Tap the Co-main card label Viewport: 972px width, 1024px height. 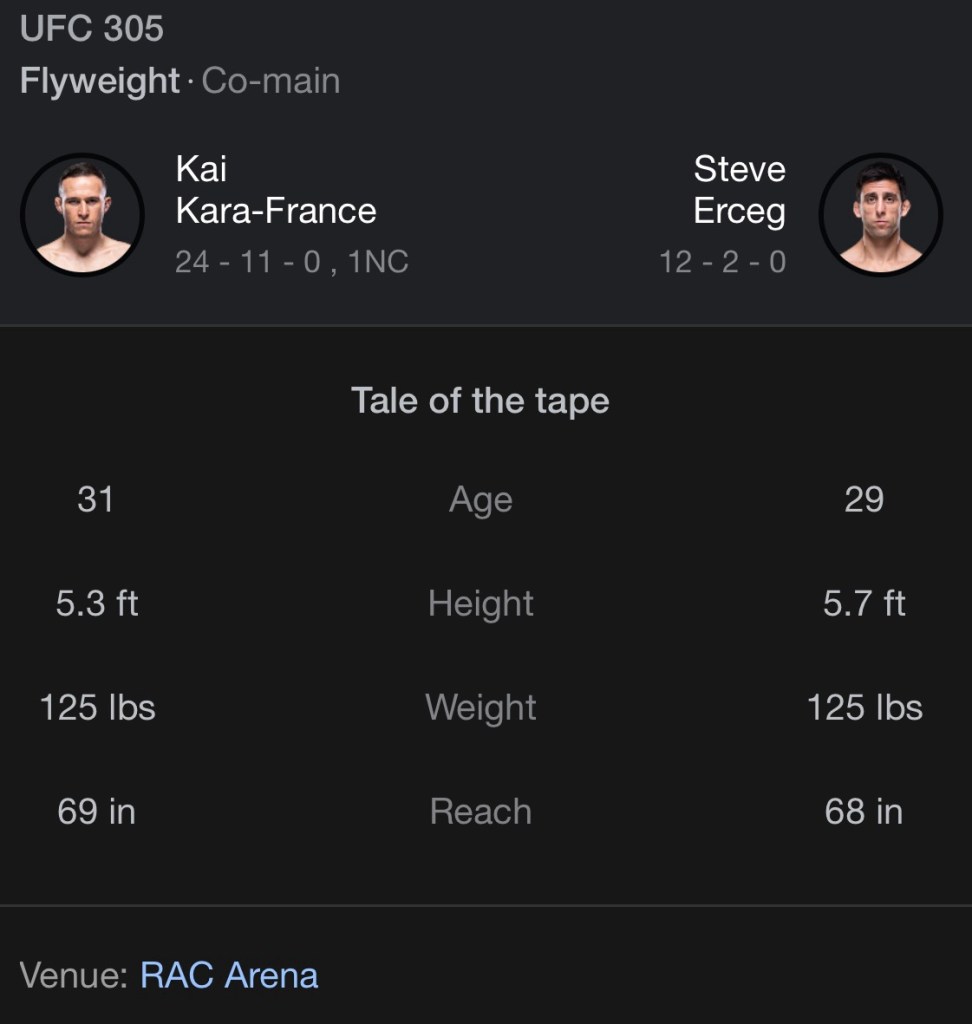[x=271, y=81]
